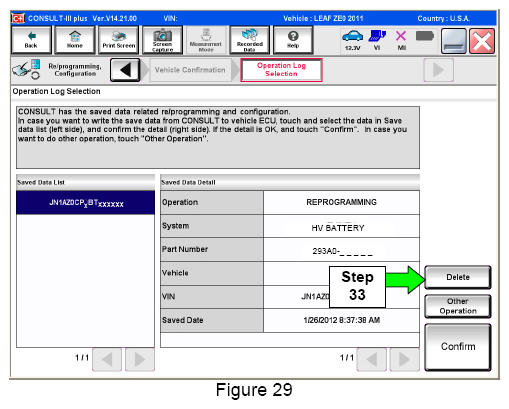
Task: Click Saved Data Detail previous page arrow
Action: [x=371, y=359]
